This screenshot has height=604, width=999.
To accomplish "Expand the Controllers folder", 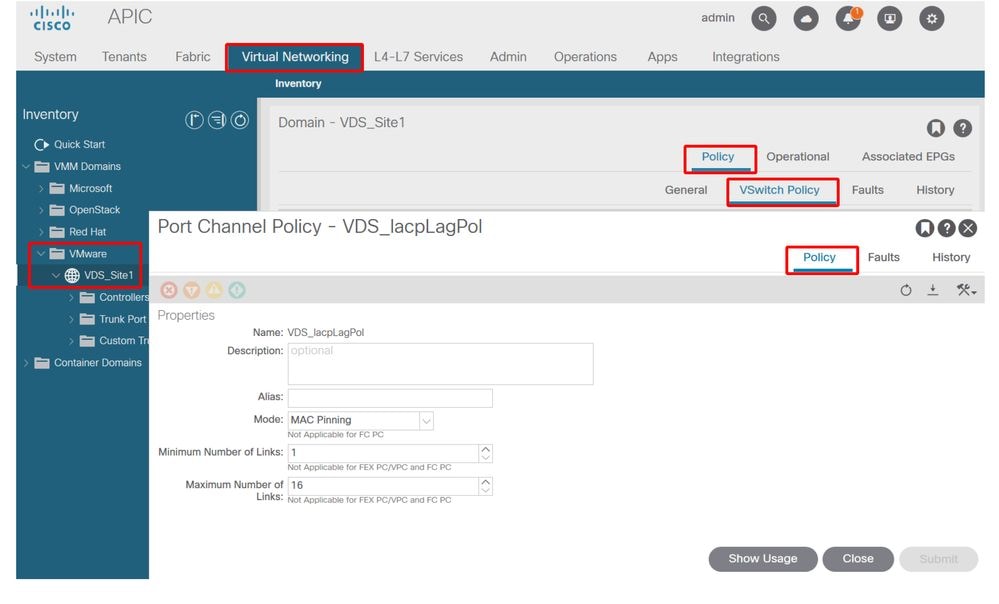I will [71, 298].
